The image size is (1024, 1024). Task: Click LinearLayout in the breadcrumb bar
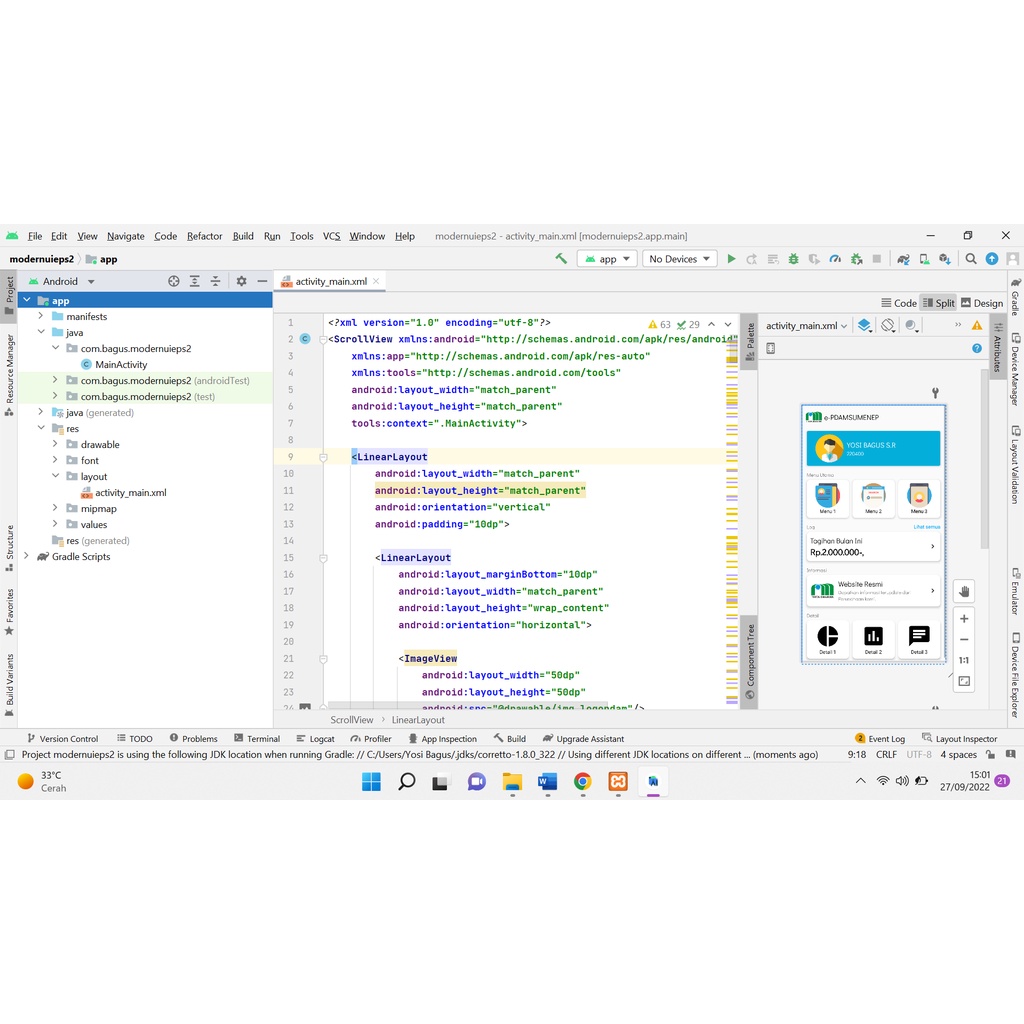tap(418, 720)
